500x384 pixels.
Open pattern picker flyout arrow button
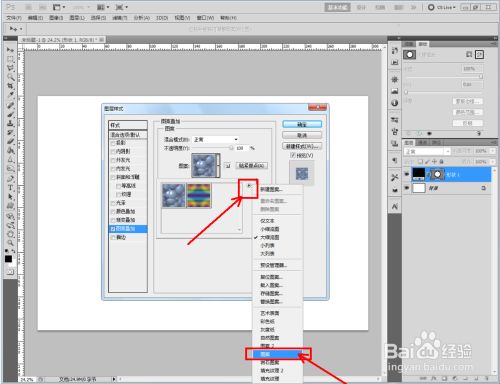coord(249,186)
